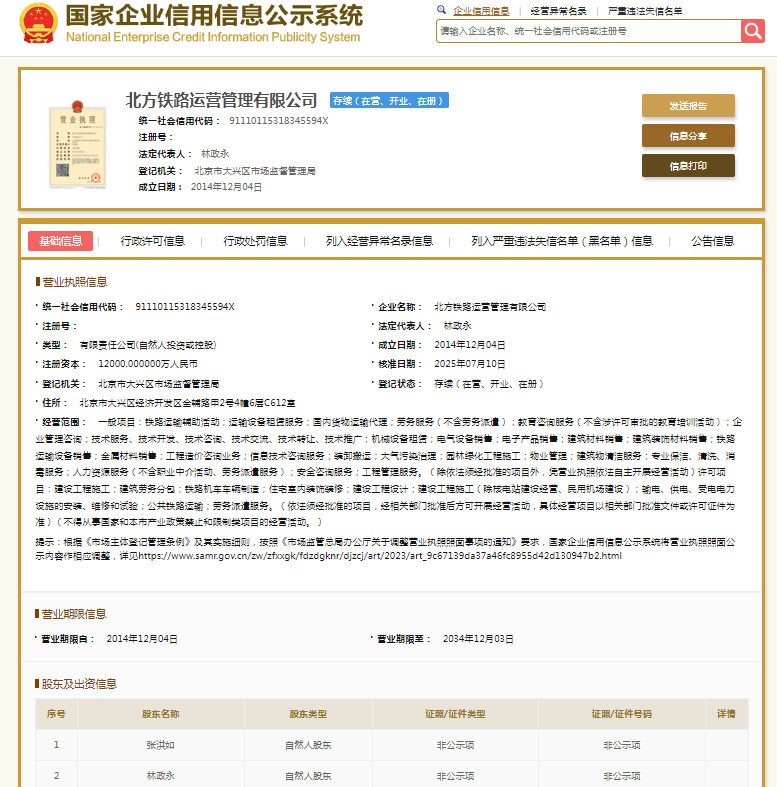Open the 列入经营异常名录信息 tab
The image size is (777, 787).
click(379, 241)
